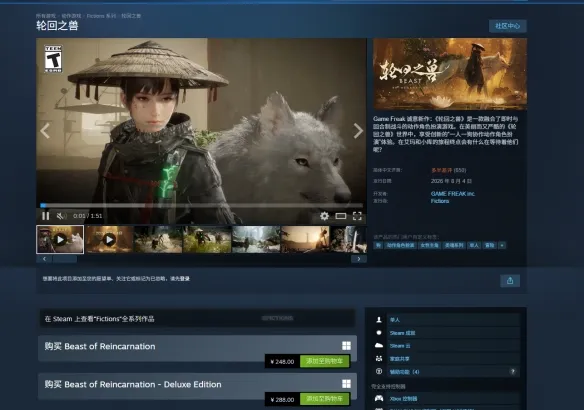Click the 登录 sign-in link
The image size is (584, 410).
click(185, 279)
